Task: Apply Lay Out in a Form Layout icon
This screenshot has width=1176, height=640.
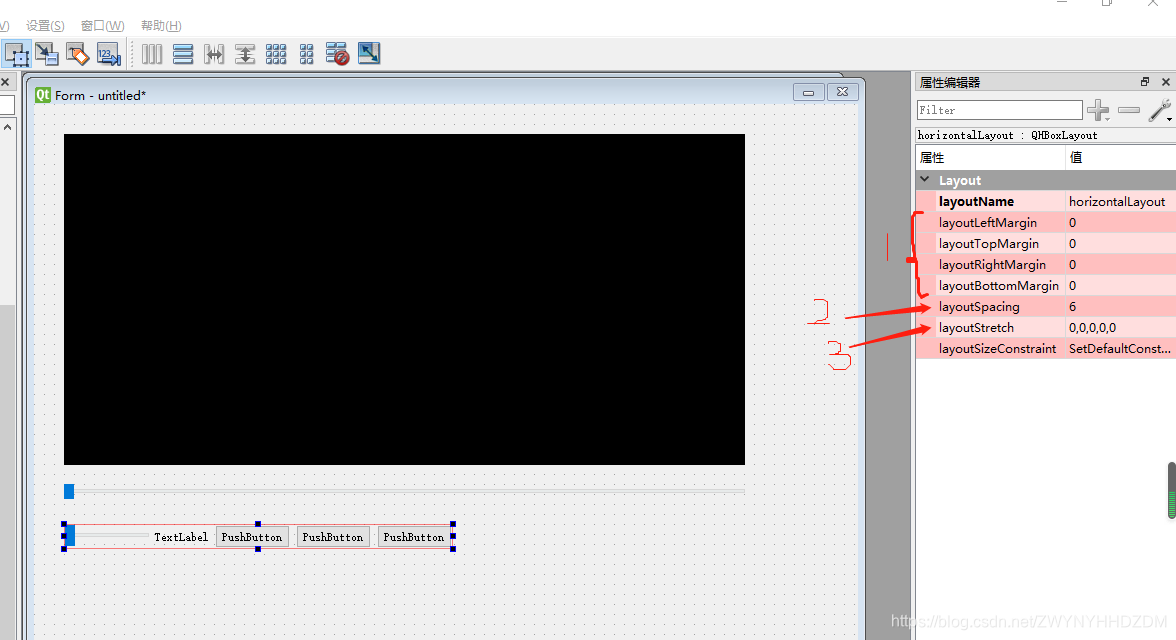Action: click(307, 54)
